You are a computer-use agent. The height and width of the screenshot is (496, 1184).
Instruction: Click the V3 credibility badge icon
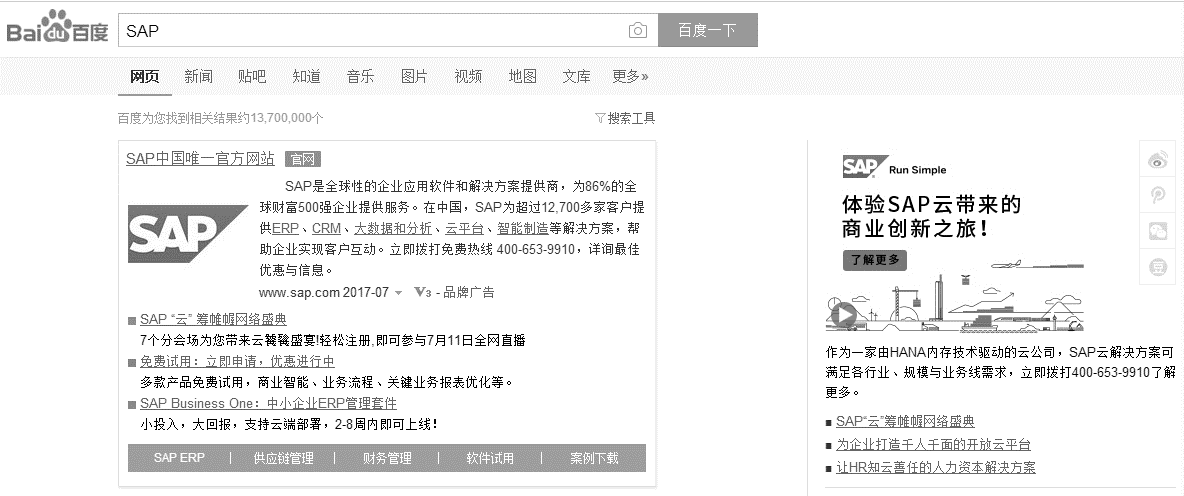click(x=422, y=293)
